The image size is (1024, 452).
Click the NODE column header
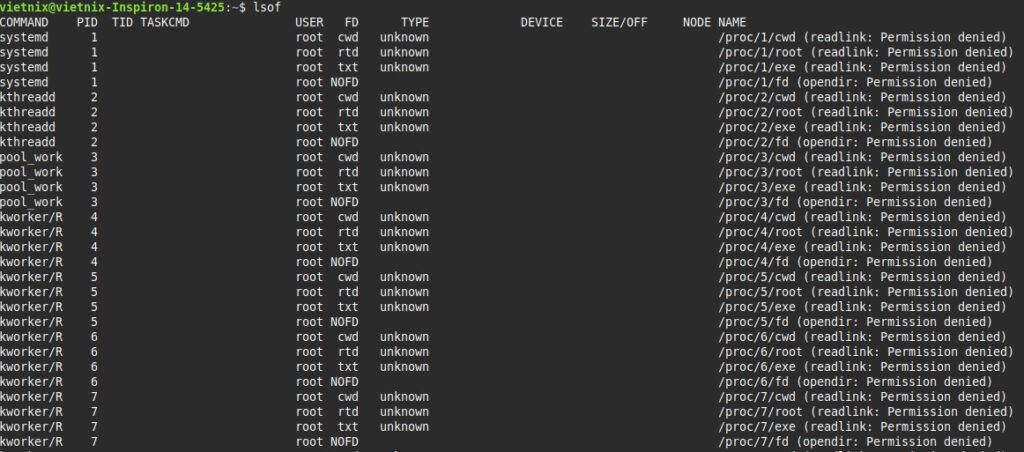[696, 22]
